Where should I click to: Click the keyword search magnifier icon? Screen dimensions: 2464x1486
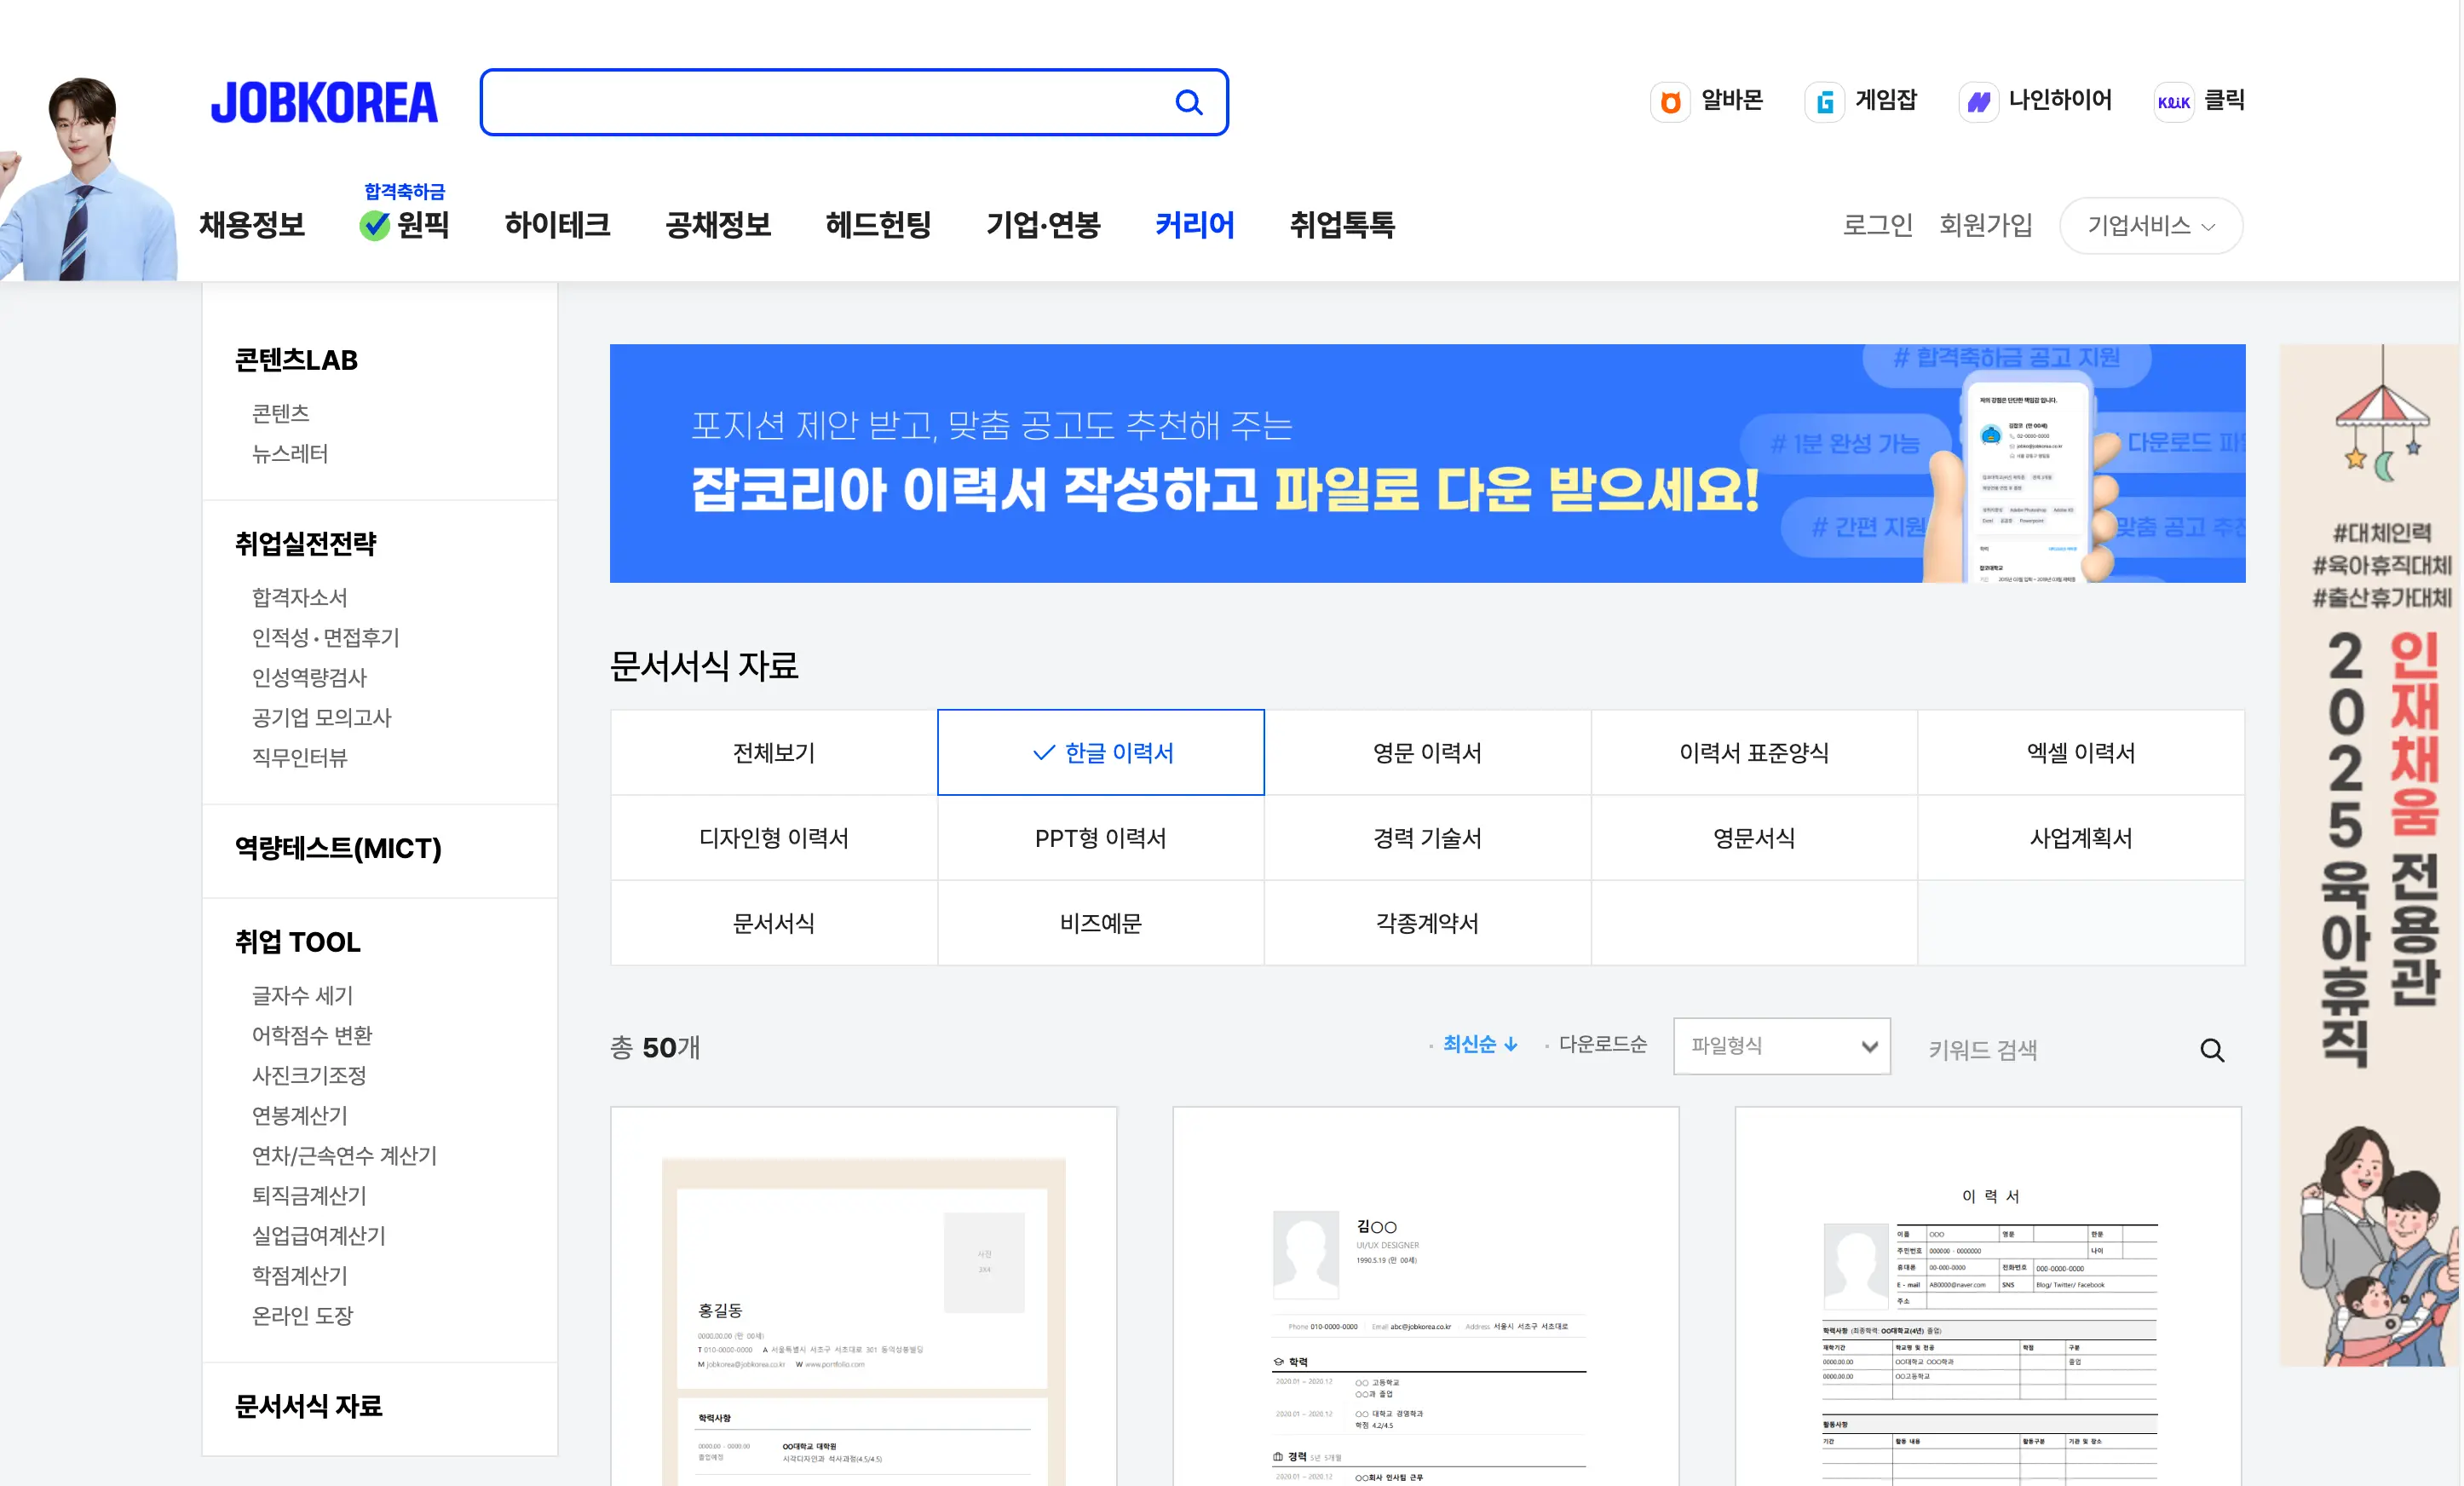click(2212, 1050)
